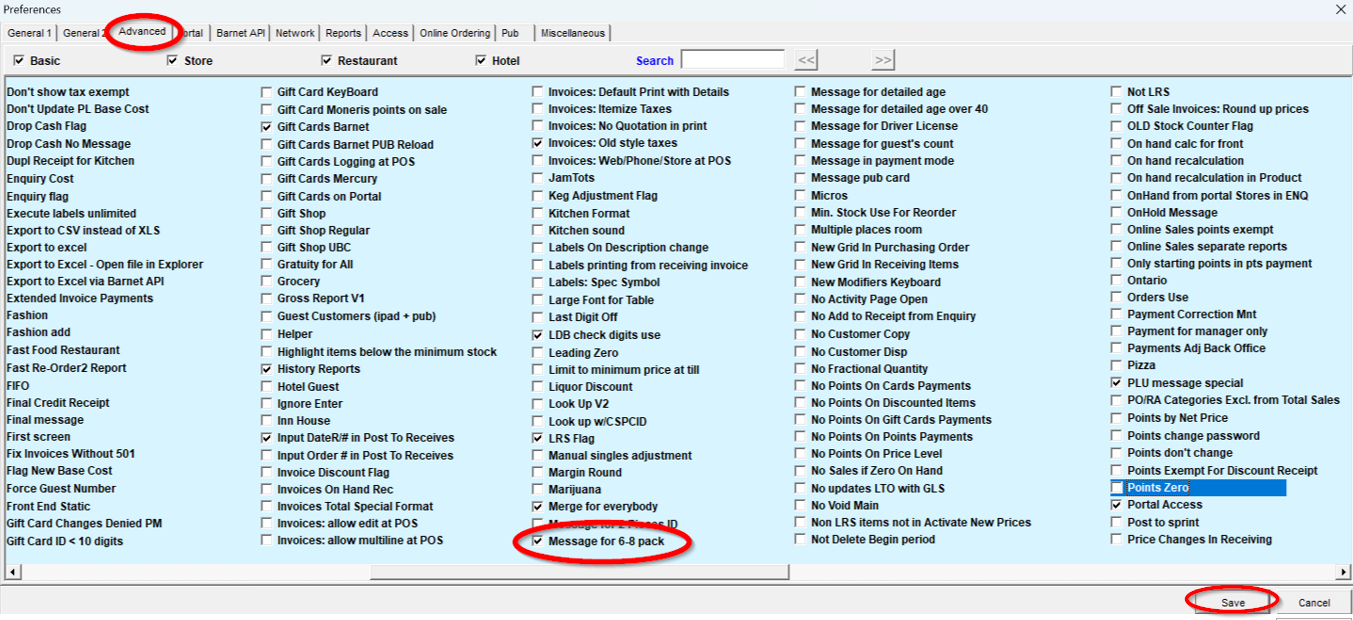Uncheck Input DateR/# in Post To Receives

coord(267,438)
